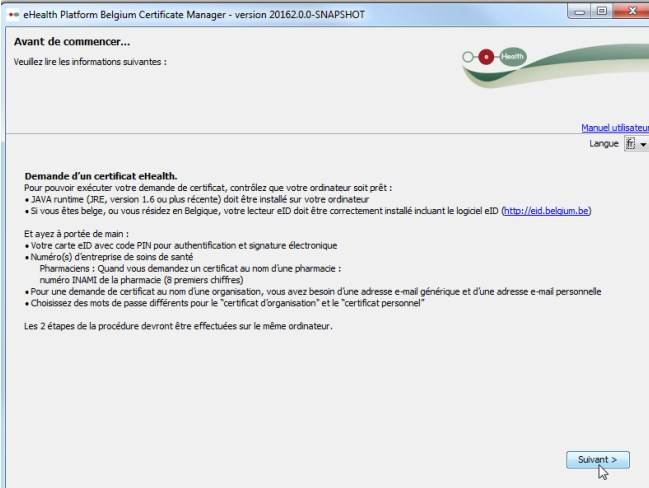Maximize the Certificate Manager window
Image resolution: width=649 pixels, height=488 pixels.
click(601, 12)
